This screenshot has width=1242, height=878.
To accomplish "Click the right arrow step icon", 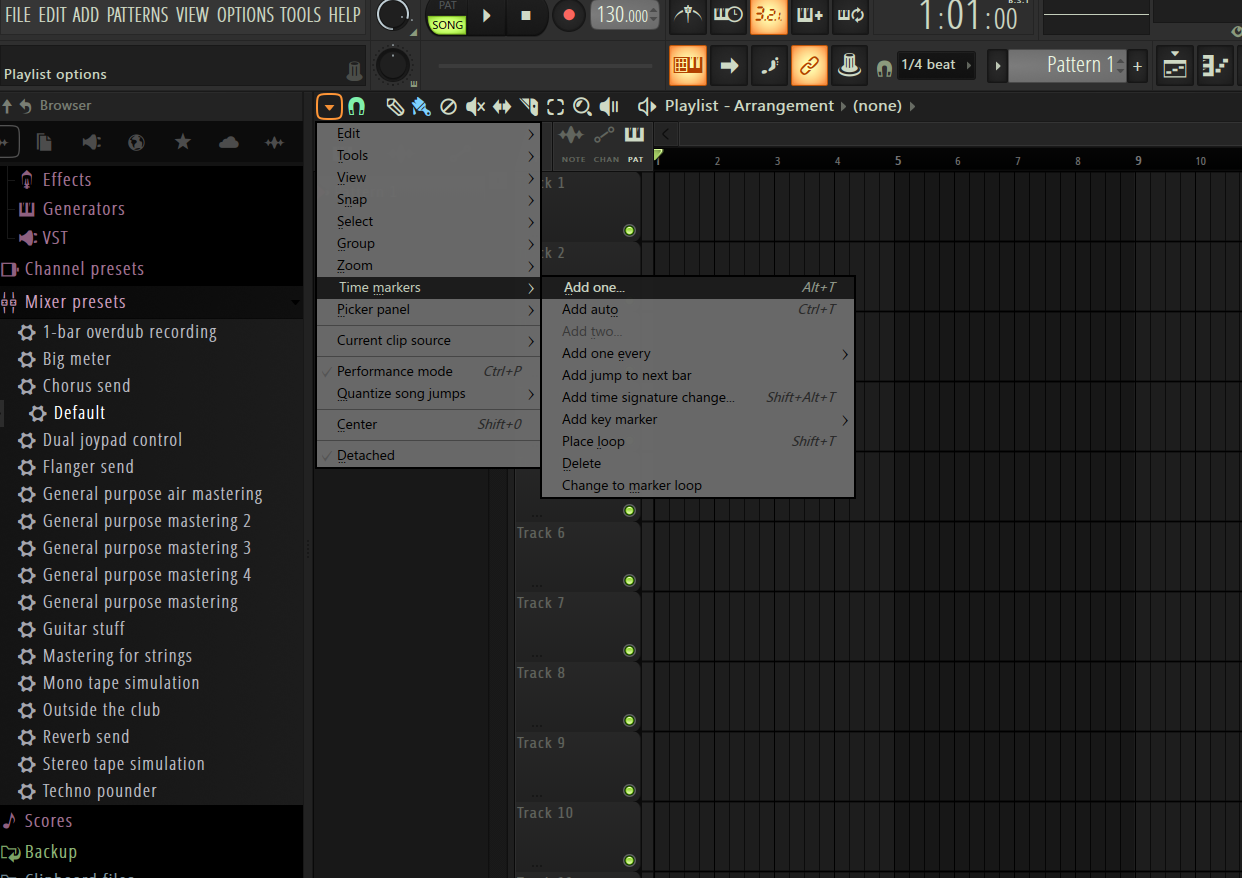I will 729,66.
